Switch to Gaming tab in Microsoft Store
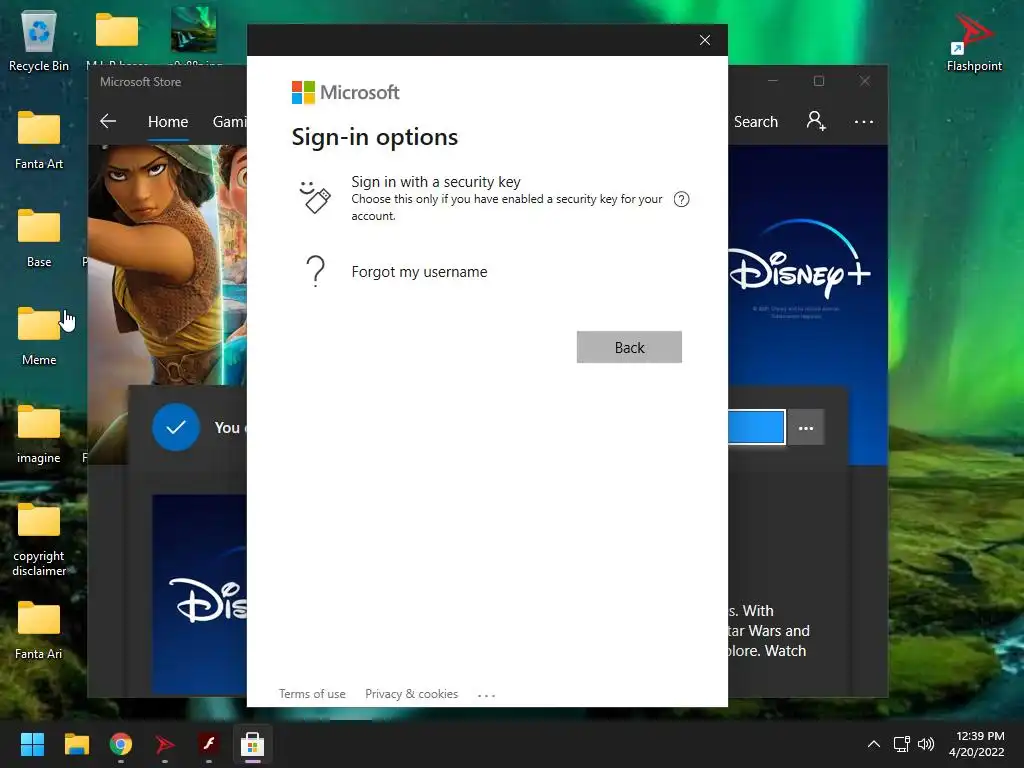Image resolution: width=1024 pixels, height=768 pixels. tap(229, 122)
